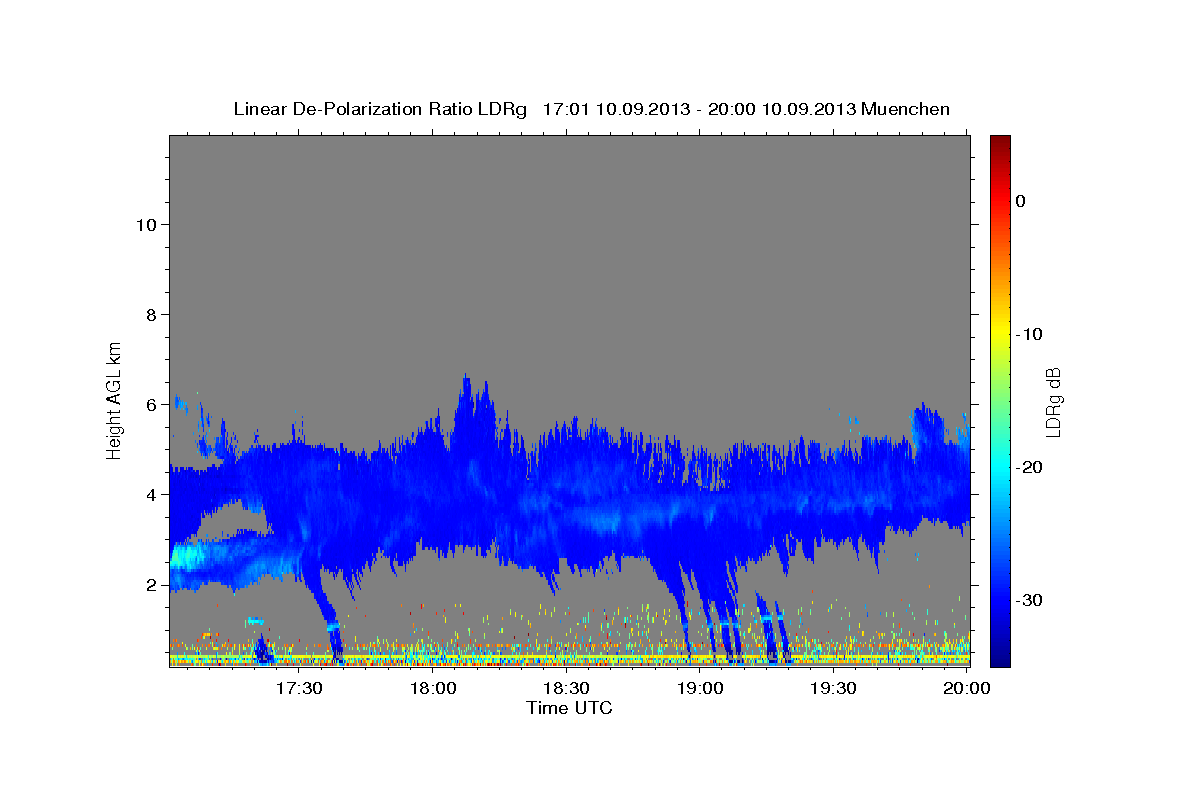Click the colorbar value -10
The height and width of the screenshot is (800, 1200).
tap(1031, 334)
